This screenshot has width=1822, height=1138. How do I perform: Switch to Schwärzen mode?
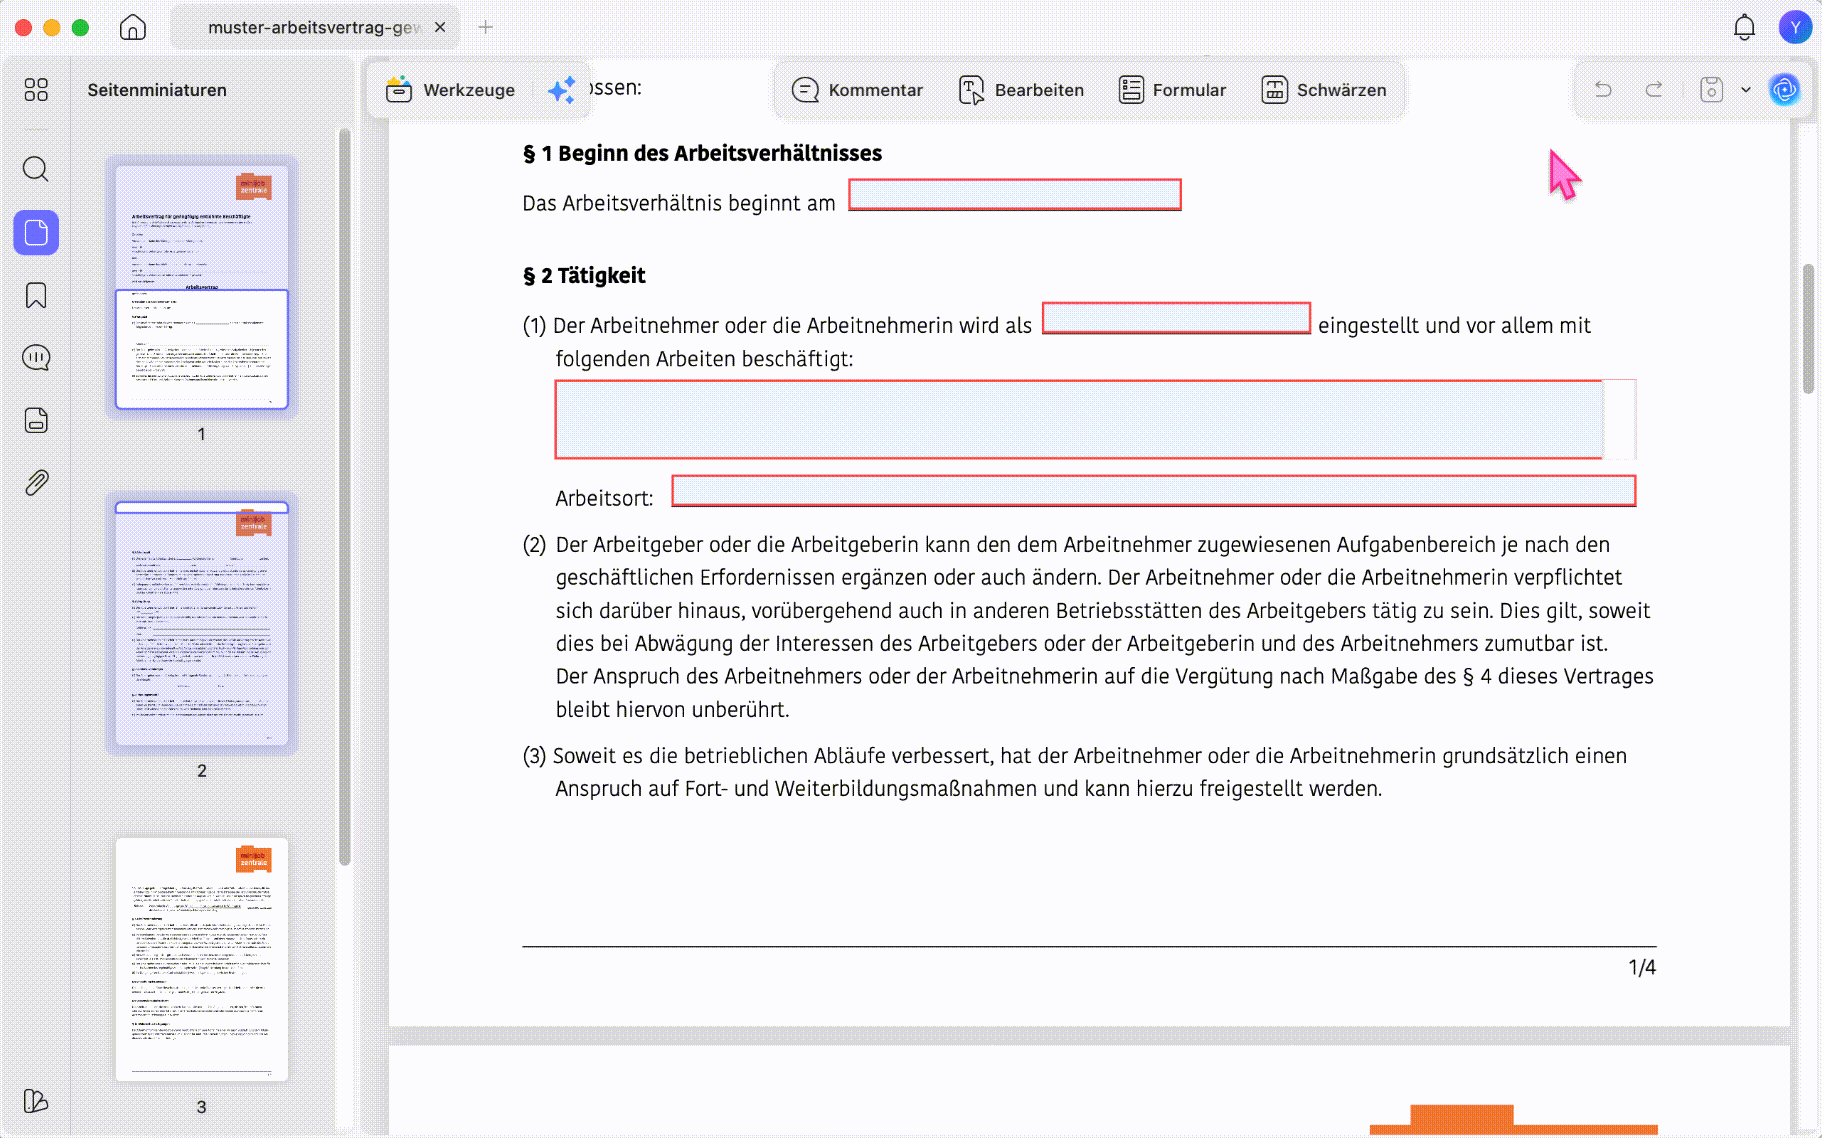point(1323,90)
